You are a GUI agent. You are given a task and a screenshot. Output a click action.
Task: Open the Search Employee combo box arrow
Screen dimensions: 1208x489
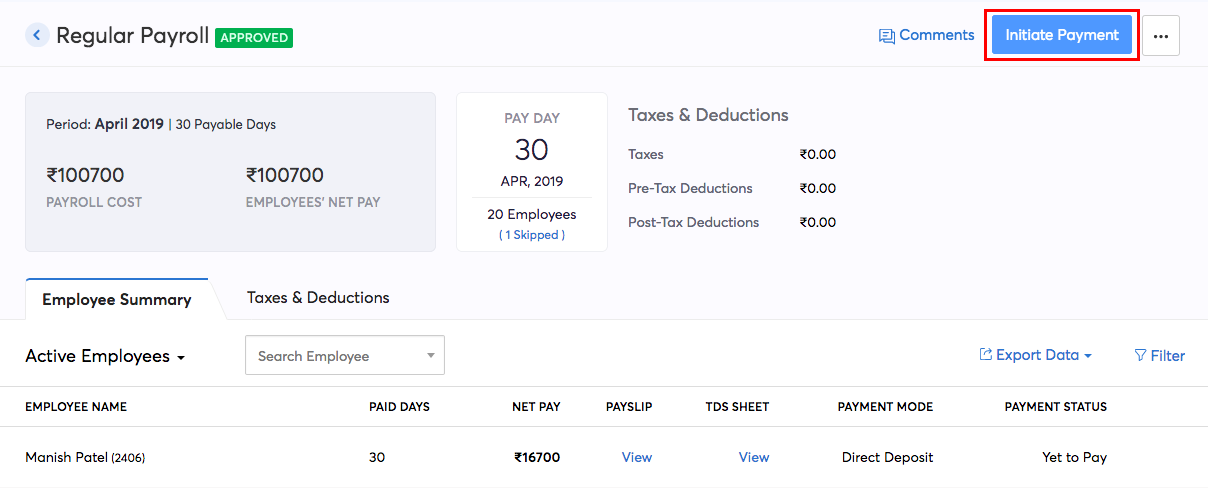pos(431,356)
